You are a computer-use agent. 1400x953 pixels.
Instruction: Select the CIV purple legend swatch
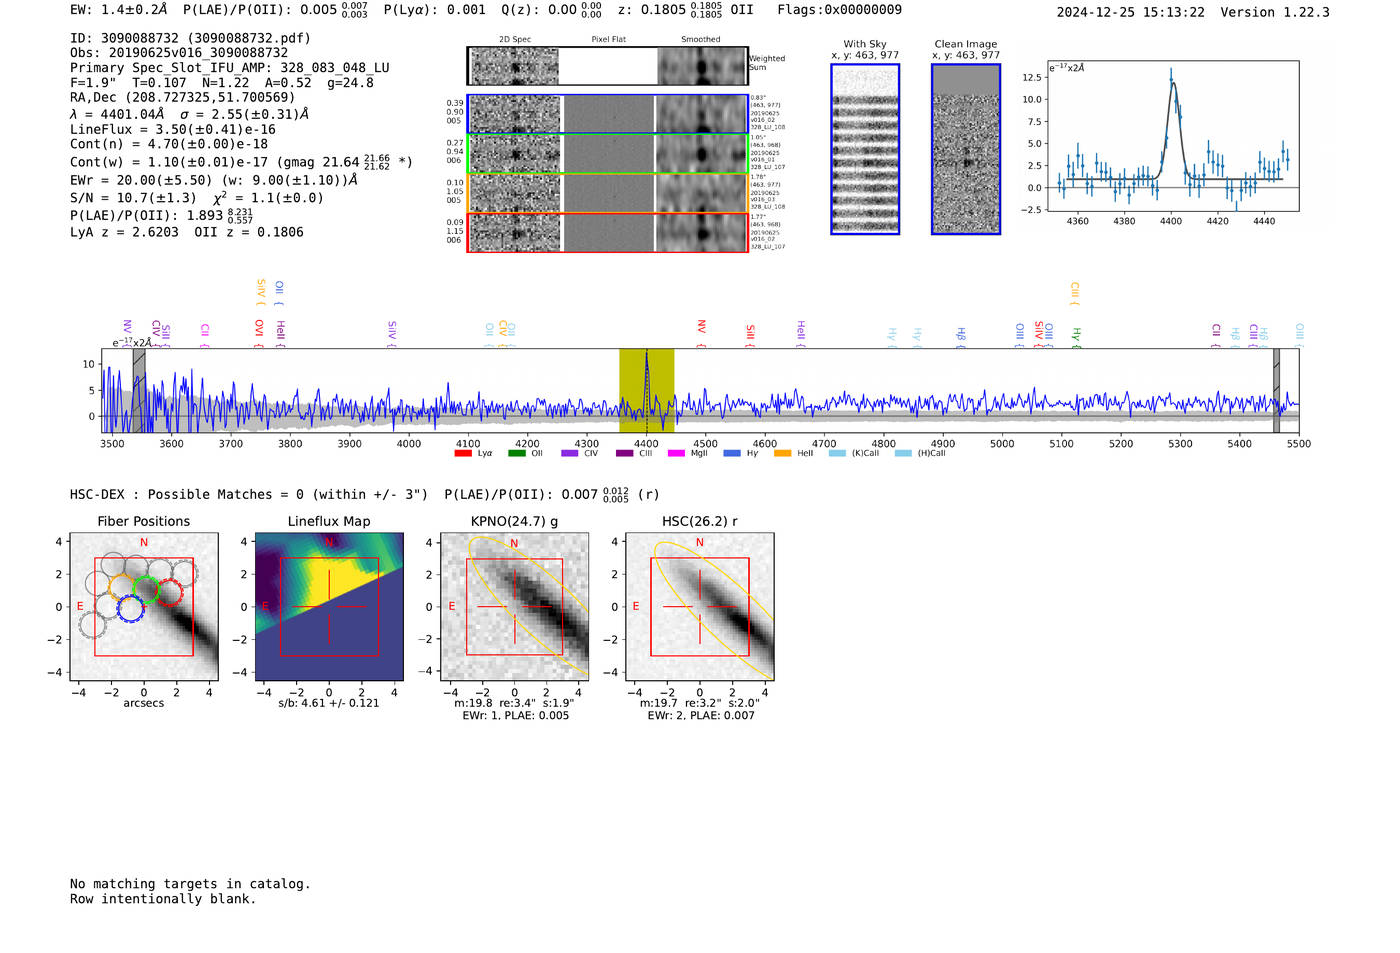tap(569, 453)
